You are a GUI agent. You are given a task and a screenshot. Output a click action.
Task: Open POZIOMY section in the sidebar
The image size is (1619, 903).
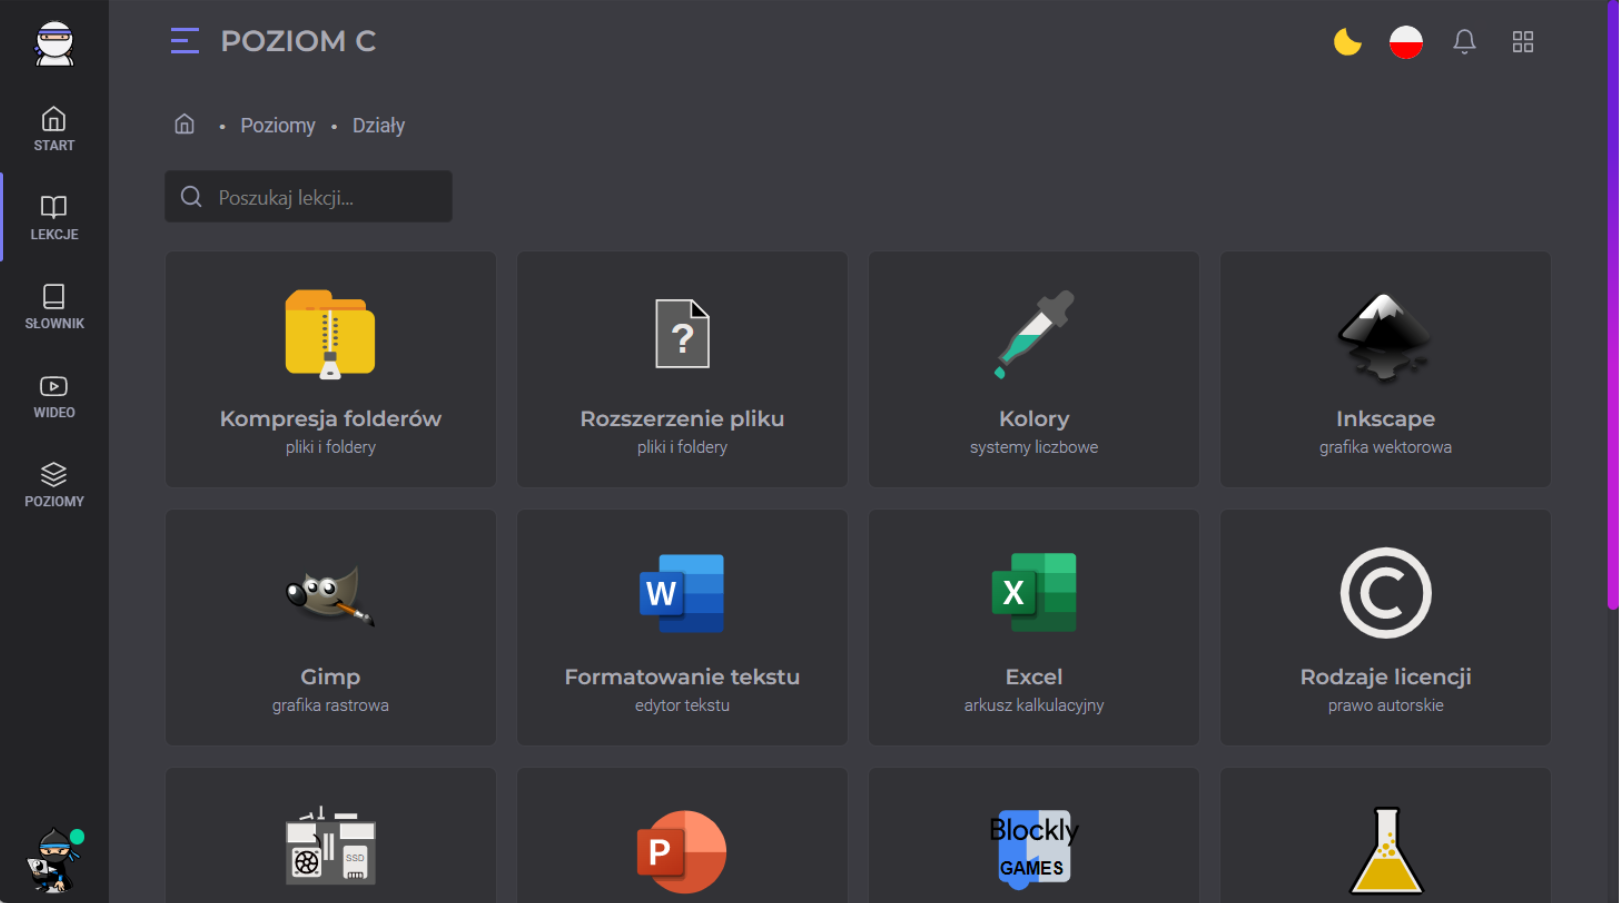coord(54,485)
